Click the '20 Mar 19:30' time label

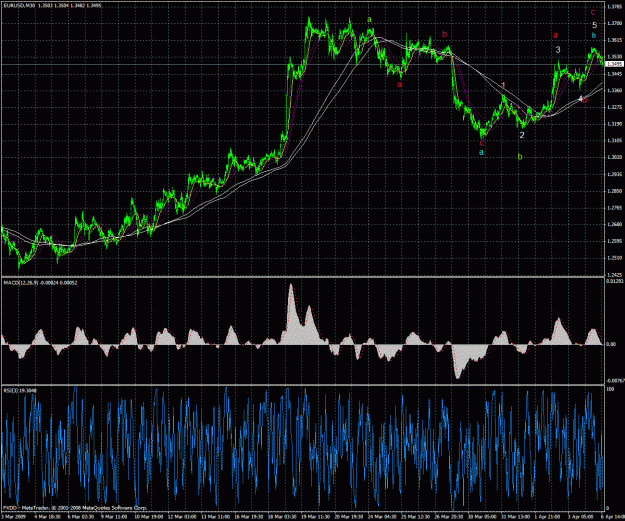click(348, 517)
